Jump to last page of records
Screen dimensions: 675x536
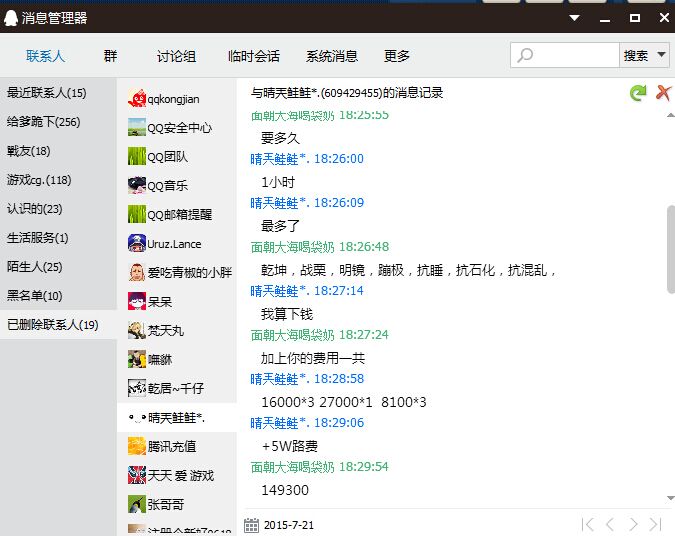(x=656, y=525)
